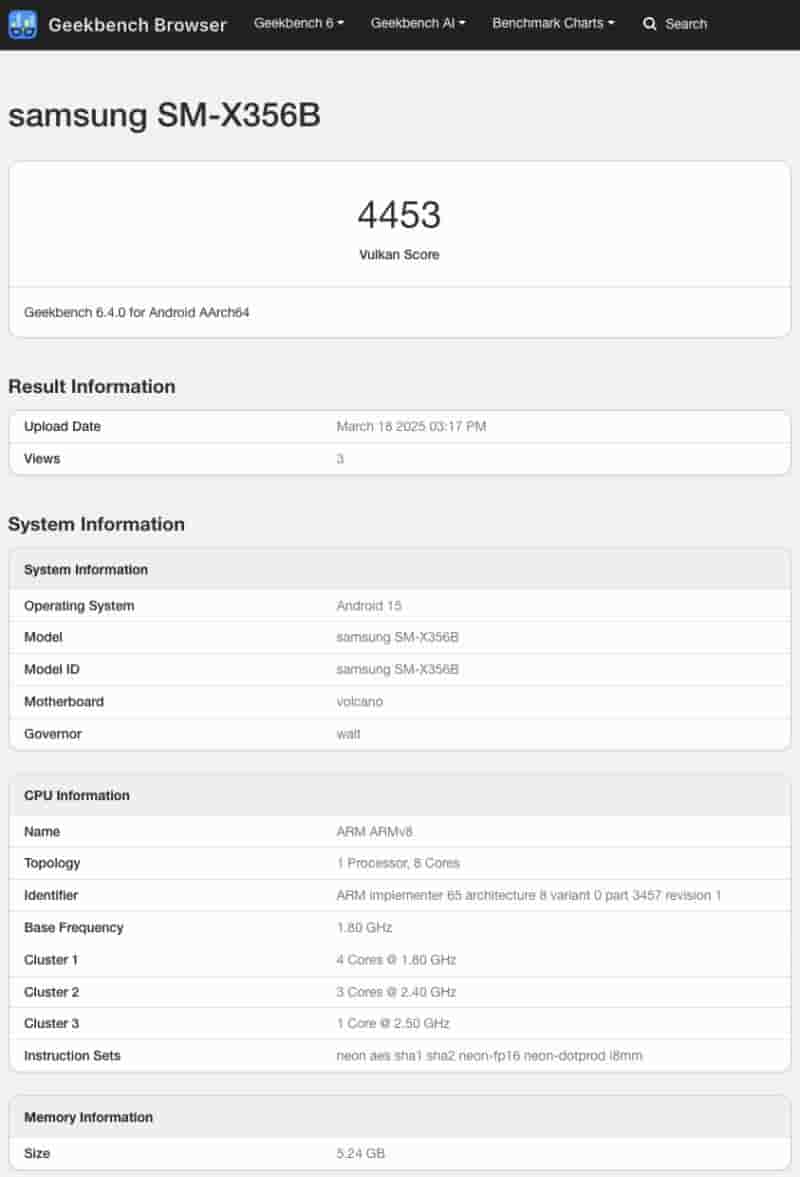Screen dimensions: 800x1177
Task: Select the samsung SM-X356B page title
Action: pos(164,115)
